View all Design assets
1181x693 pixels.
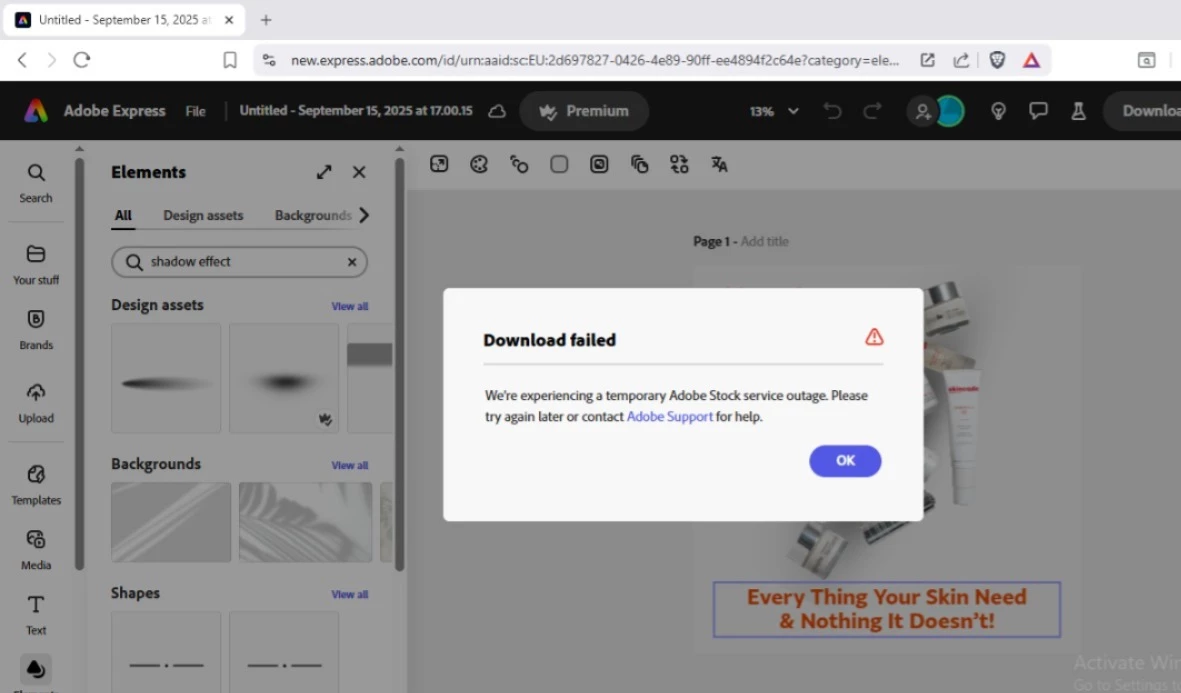coord(349,306)
